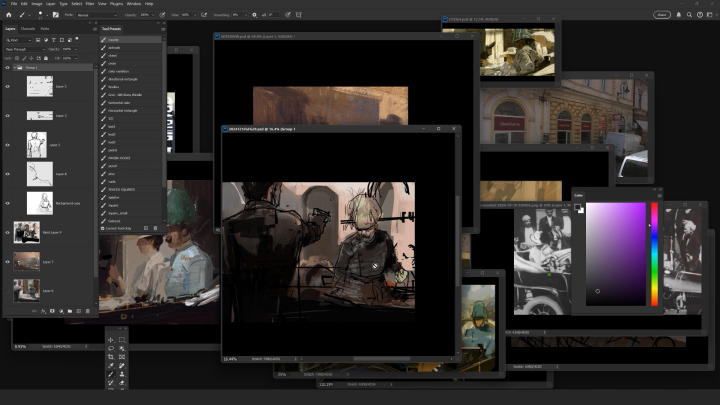This screenshot has height=405, width=720.
Task: Select the 'pencil' tool preset
Action: coord(131,166)
